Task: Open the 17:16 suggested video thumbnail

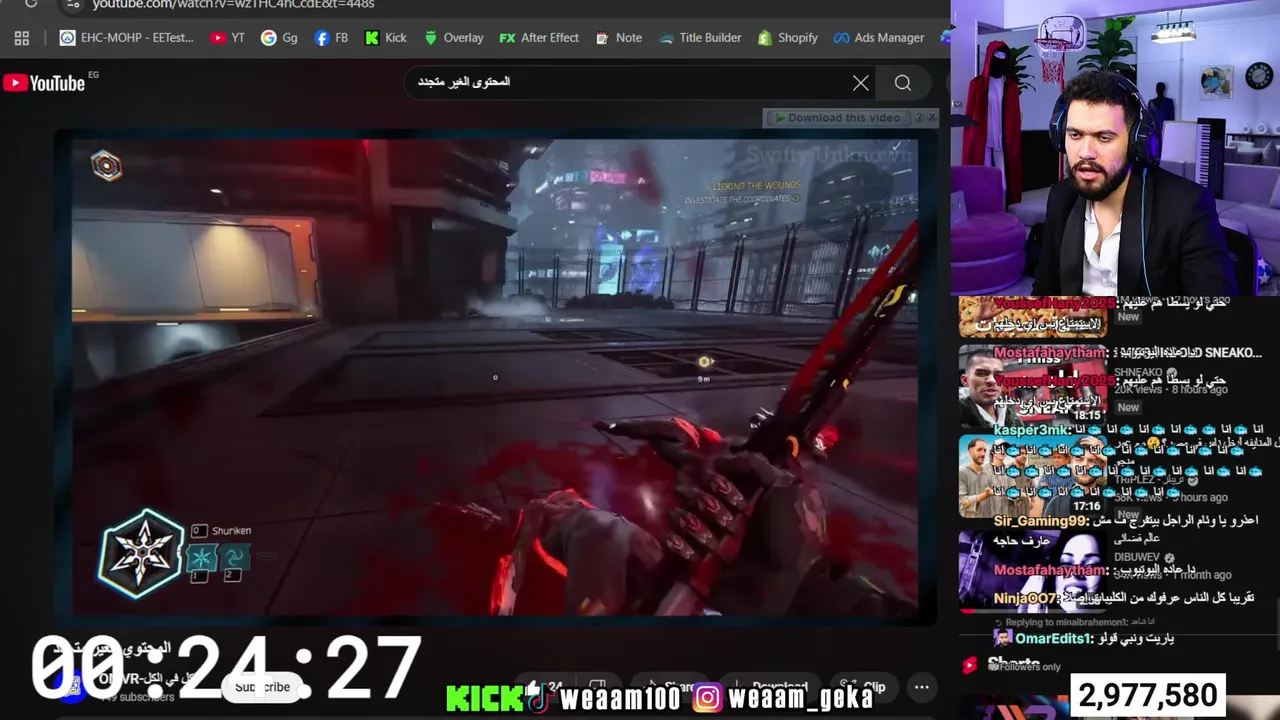Action: (x=1033, y=475)
